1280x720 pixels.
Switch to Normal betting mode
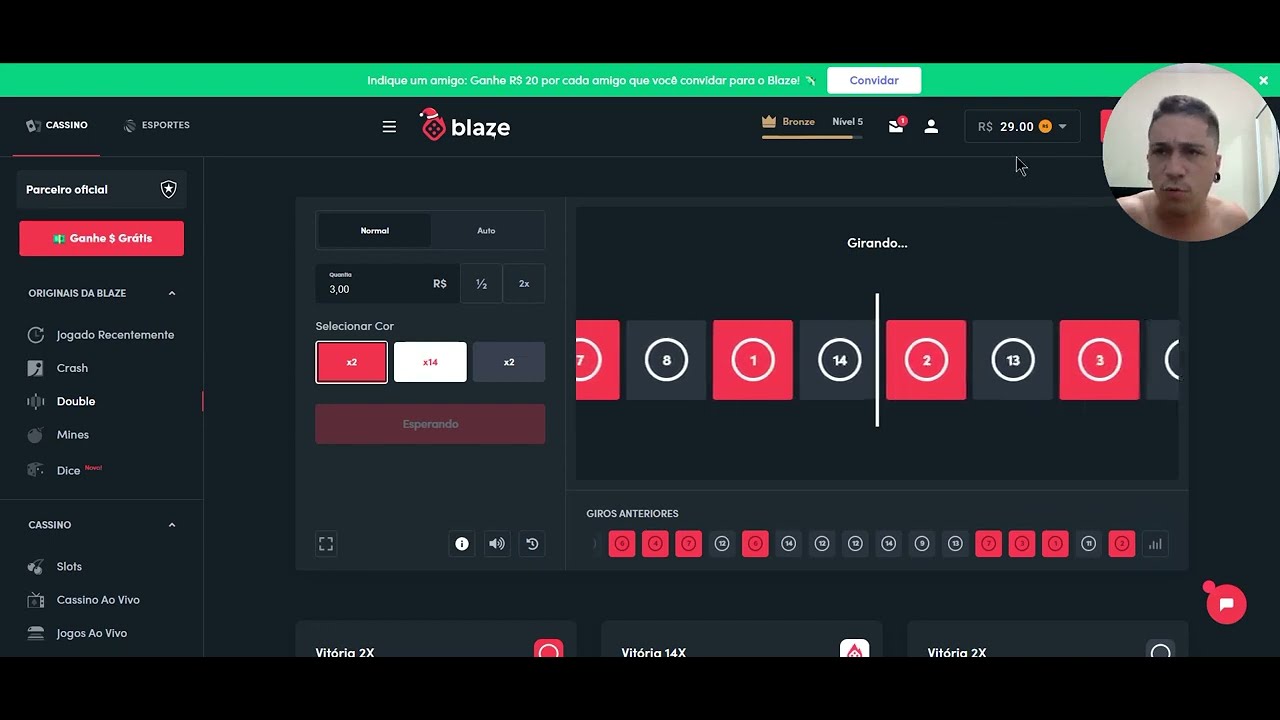[375, 230]
